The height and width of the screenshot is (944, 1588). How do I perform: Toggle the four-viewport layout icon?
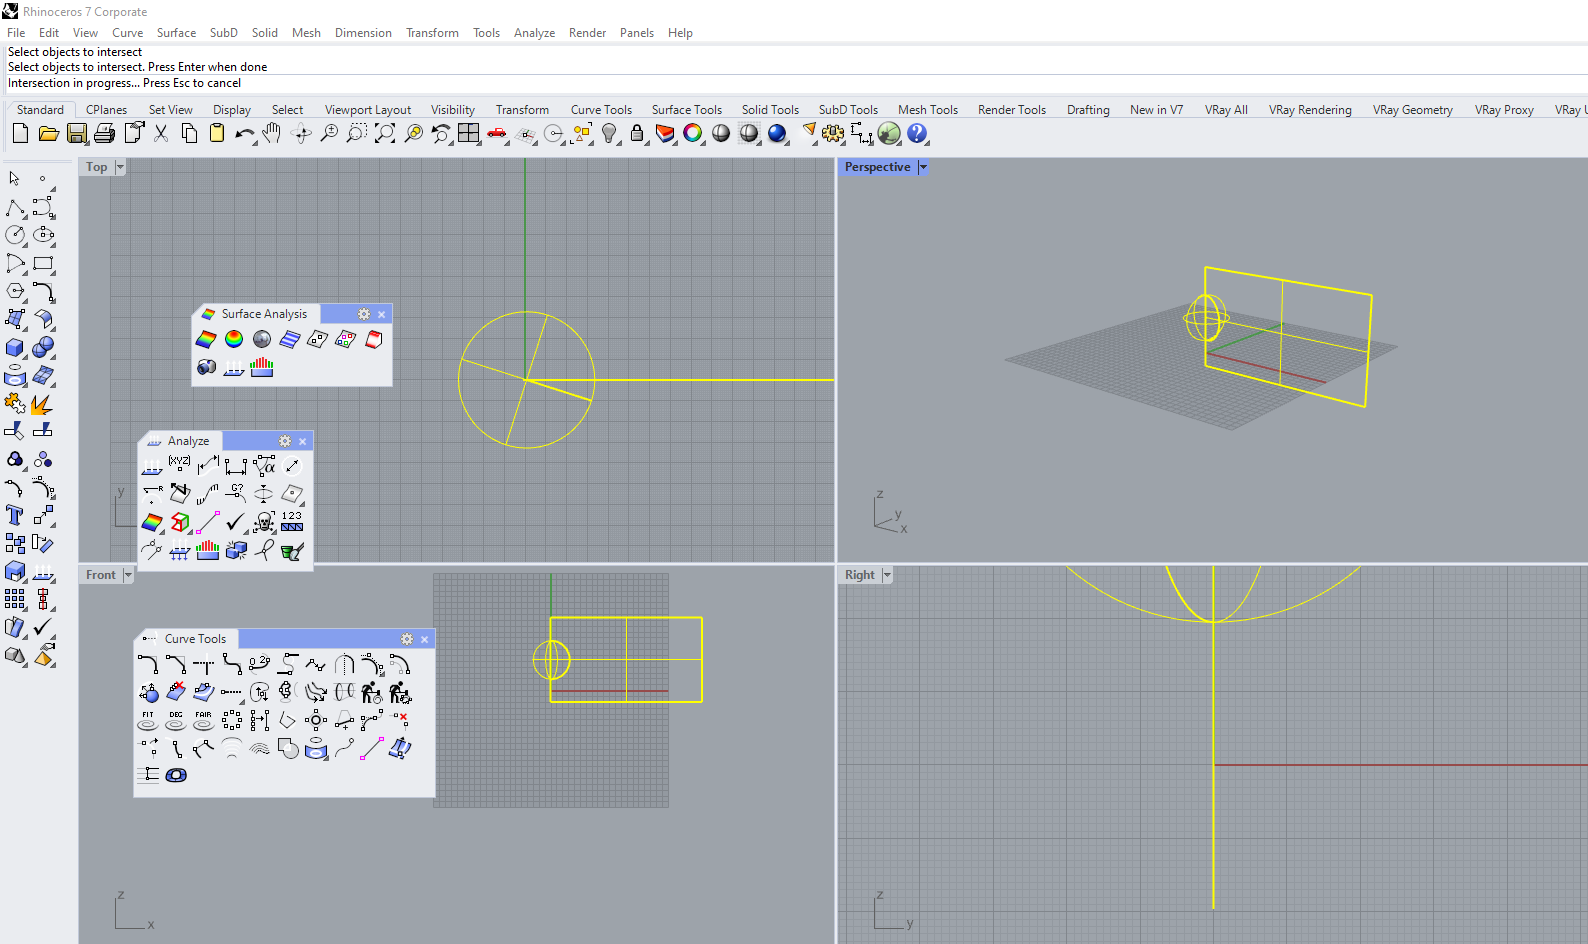click(x=469, y=133)
